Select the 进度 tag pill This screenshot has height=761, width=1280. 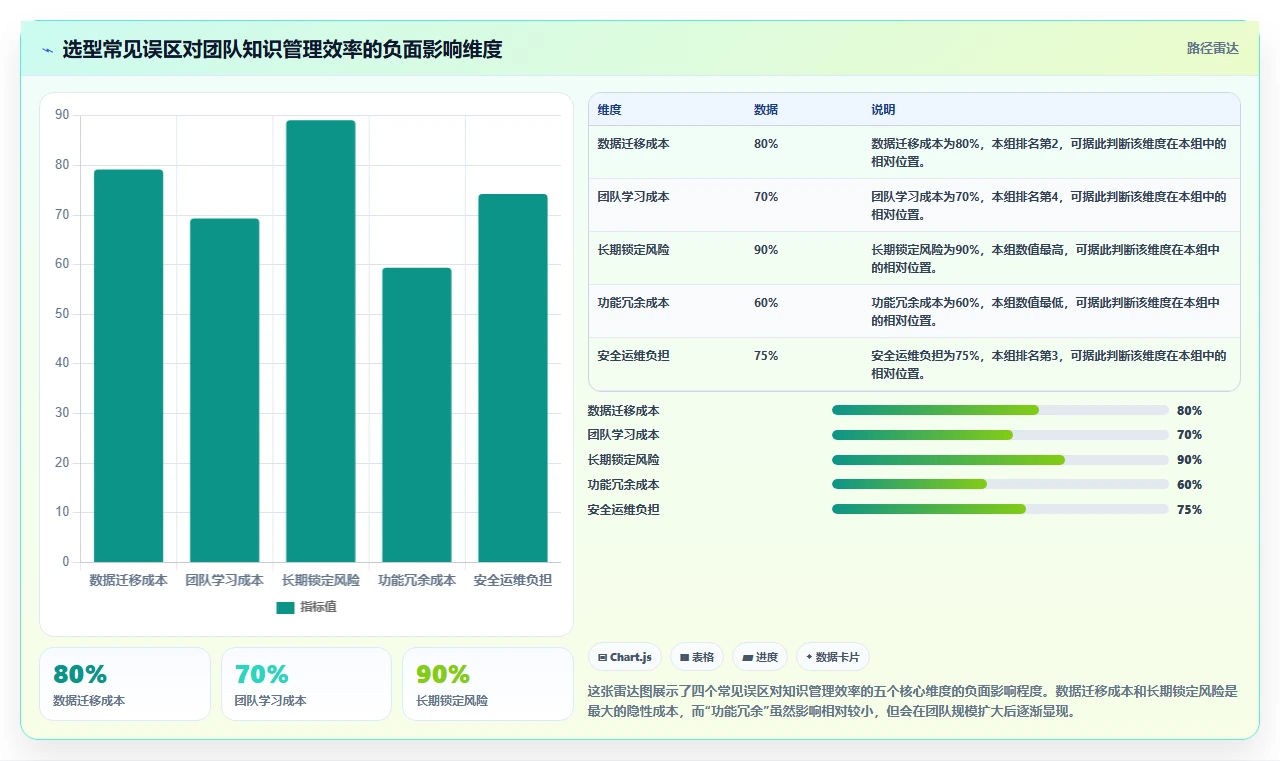tap(760, 657)
